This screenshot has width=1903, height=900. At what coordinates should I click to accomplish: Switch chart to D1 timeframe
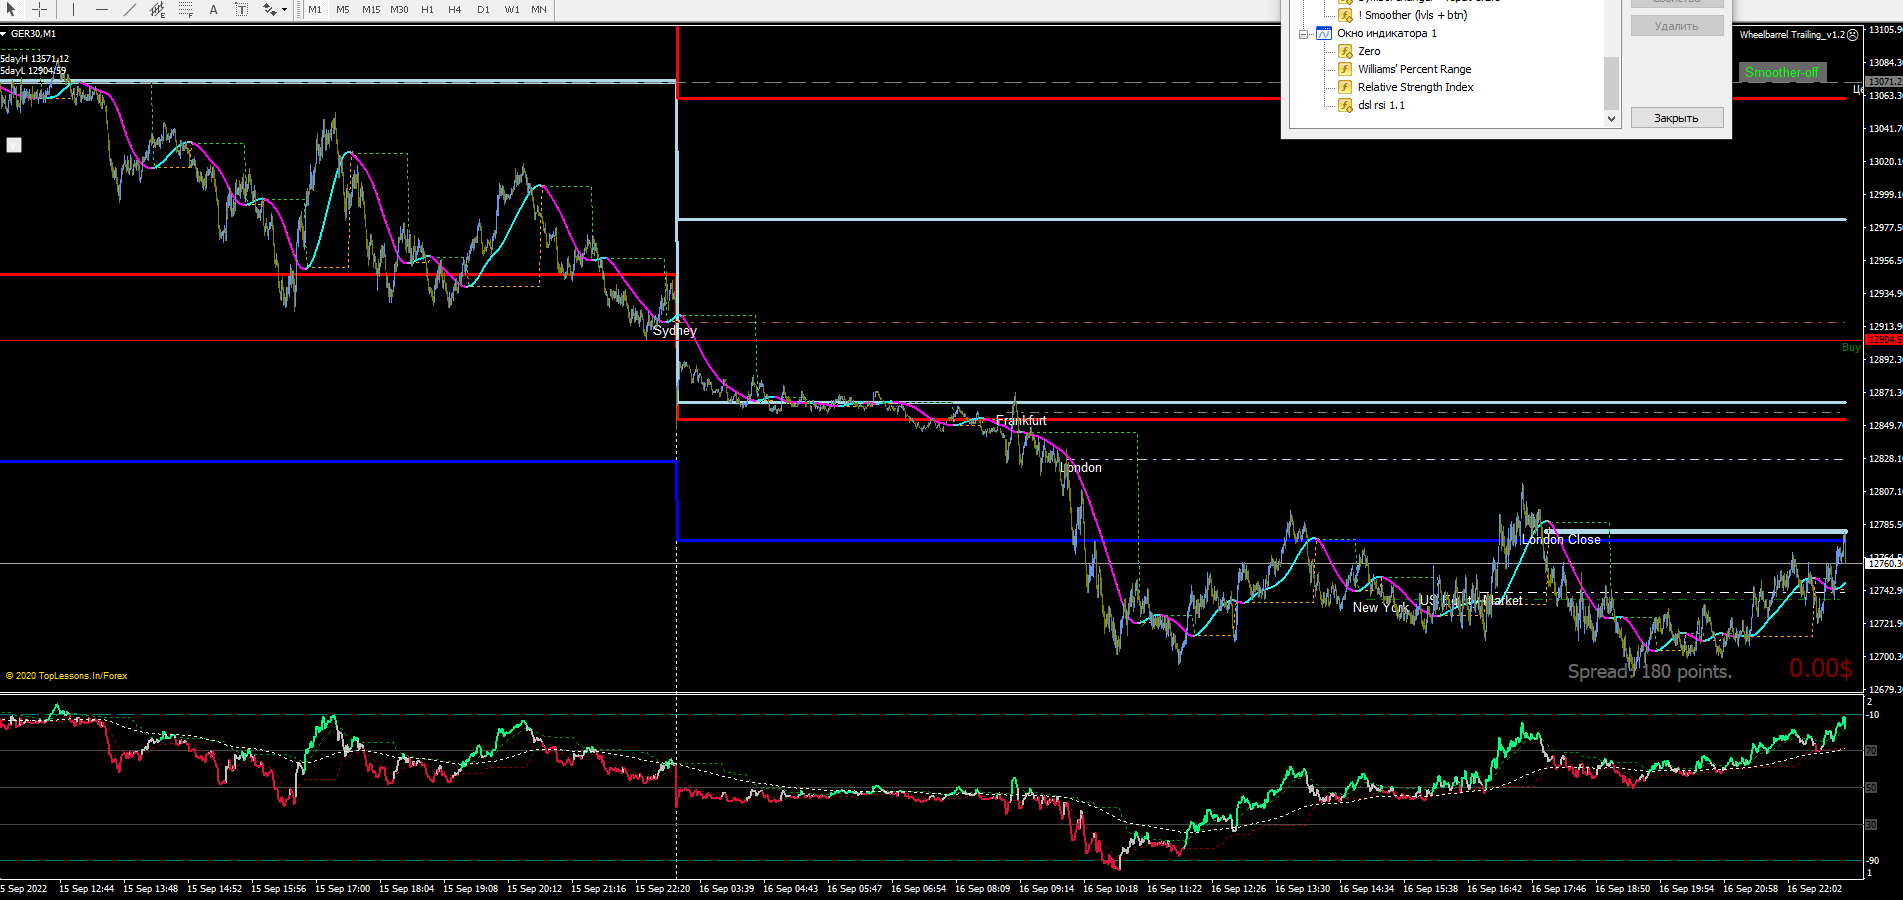(x=483, y=9)
